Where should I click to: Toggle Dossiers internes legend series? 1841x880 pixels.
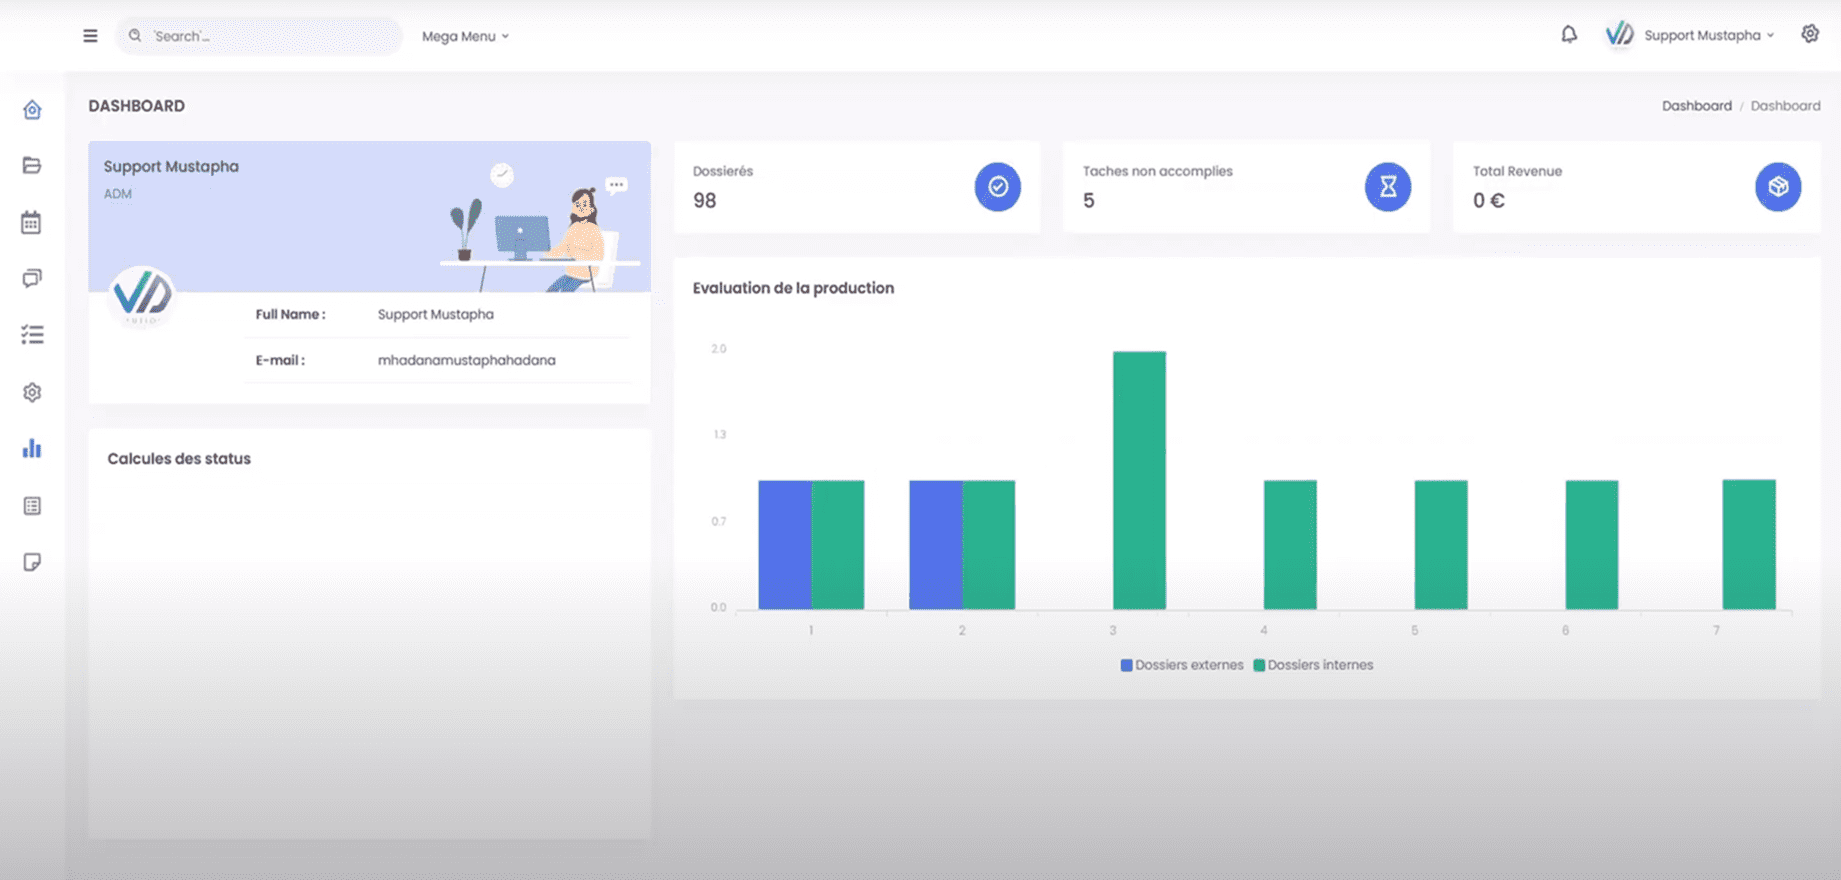pos(1313,665)
